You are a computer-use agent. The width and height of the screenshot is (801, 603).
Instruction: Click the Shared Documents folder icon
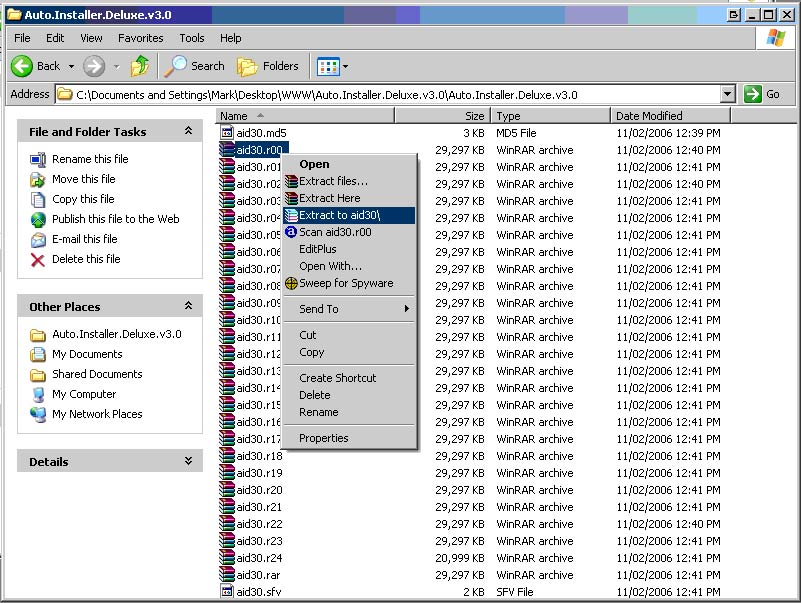pos(38,375)
